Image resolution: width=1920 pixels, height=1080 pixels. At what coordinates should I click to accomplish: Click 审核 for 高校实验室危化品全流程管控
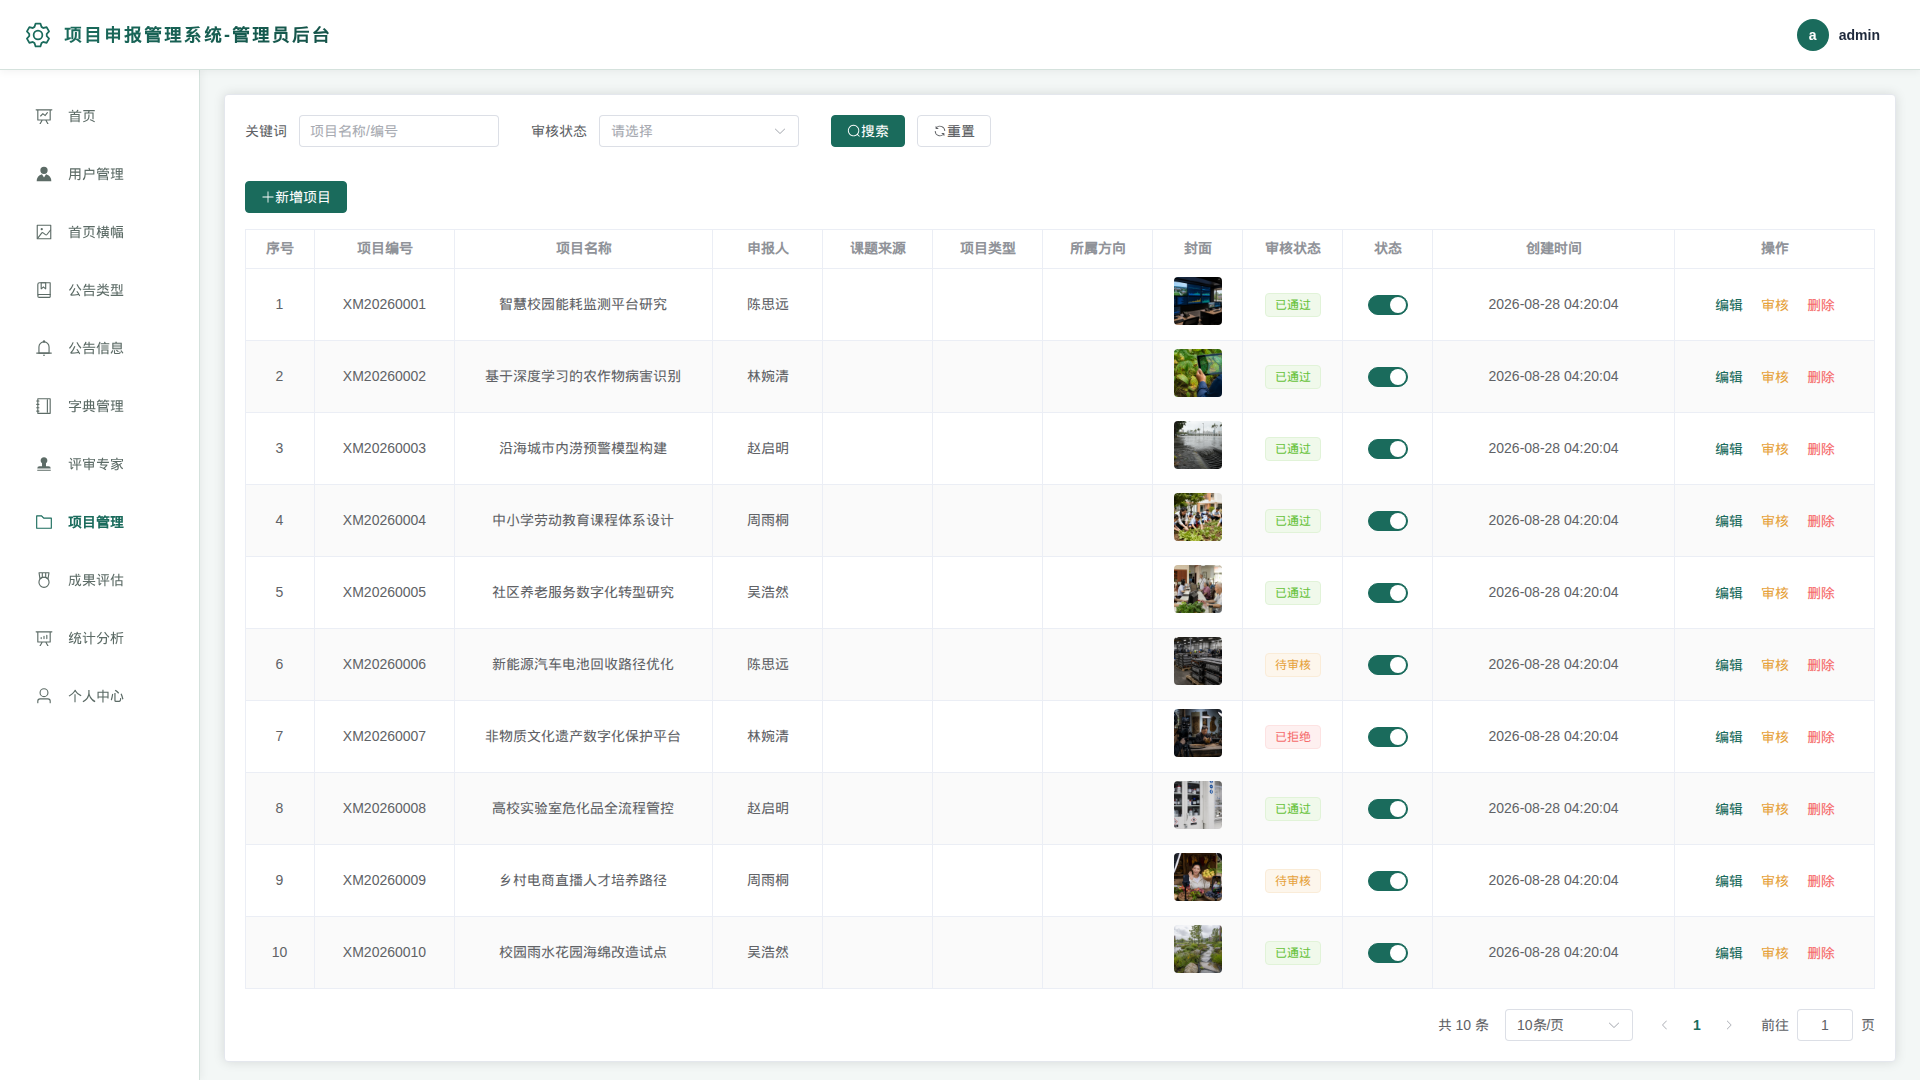[x=1774, y=809]
